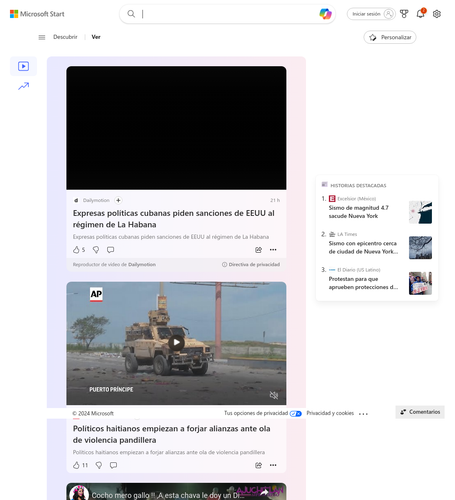Click El Diario (US Latino) source label
Viewport: 455px width, 500px height.
point(359,270)
